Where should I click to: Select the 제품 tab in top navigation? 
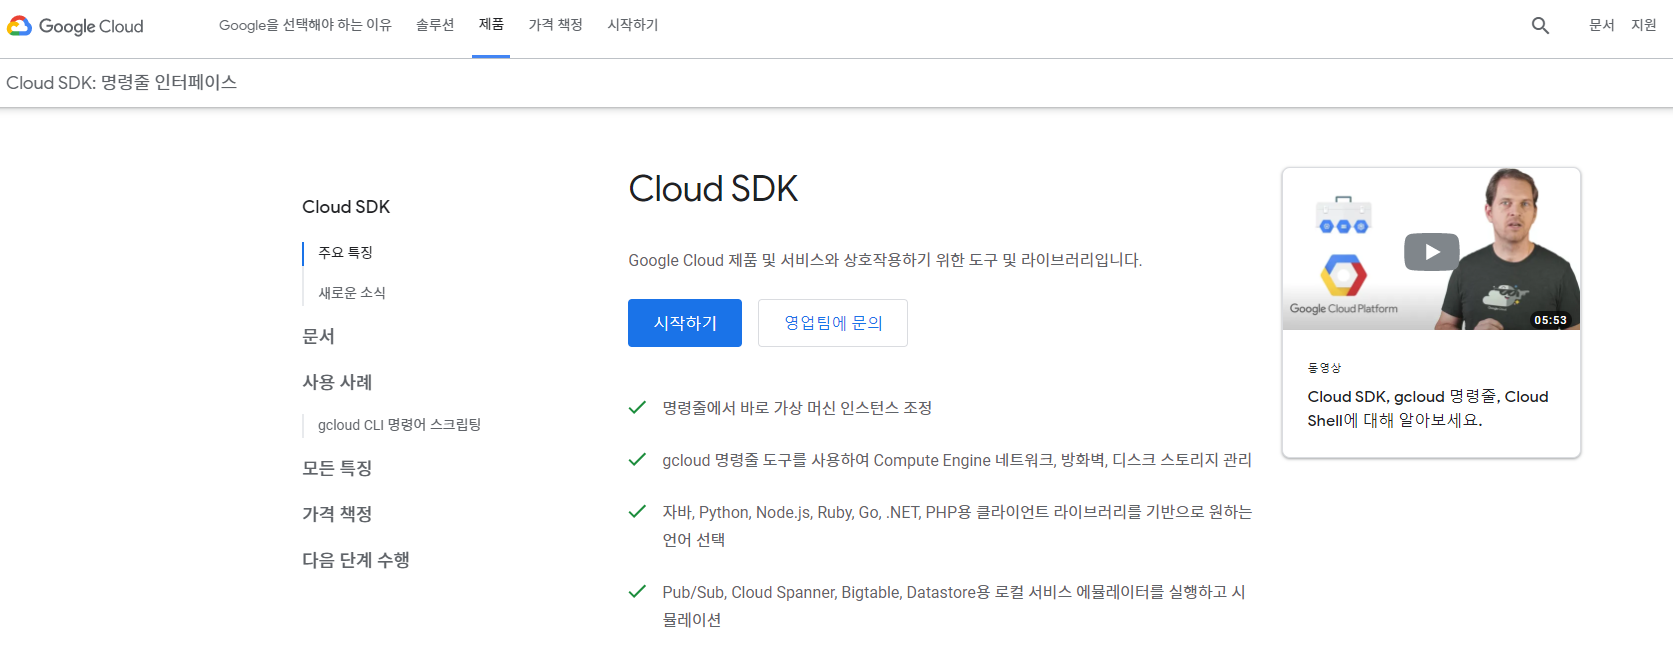[491, 25]
